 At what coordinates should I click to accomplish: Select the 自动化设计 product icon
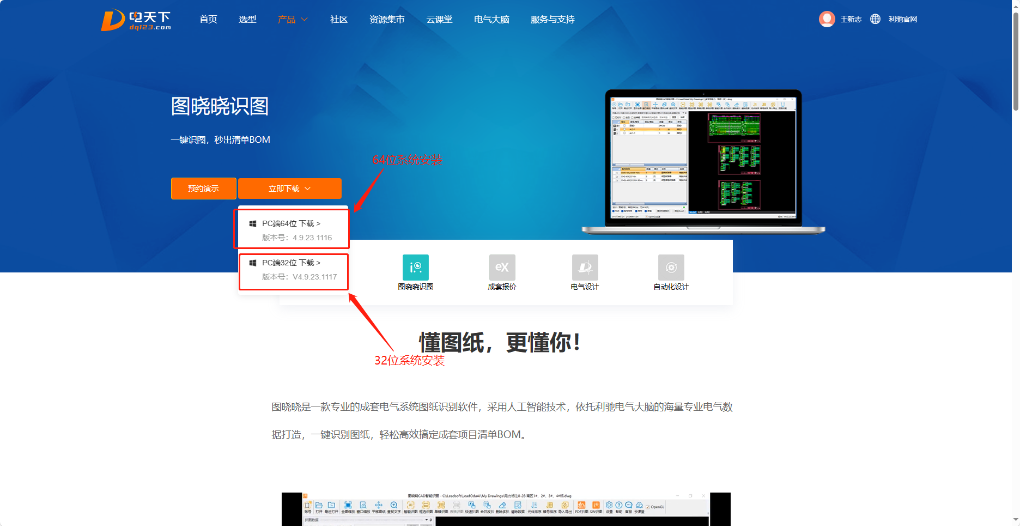coord(671,267)
